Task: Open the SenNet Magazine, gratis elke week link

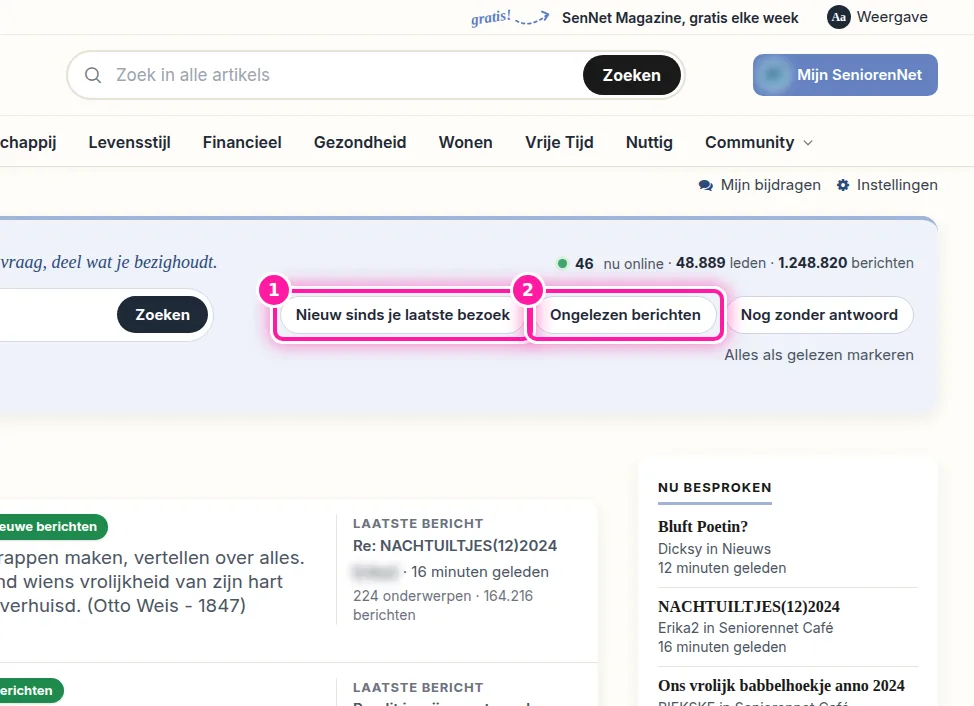Action: (680, 18)
